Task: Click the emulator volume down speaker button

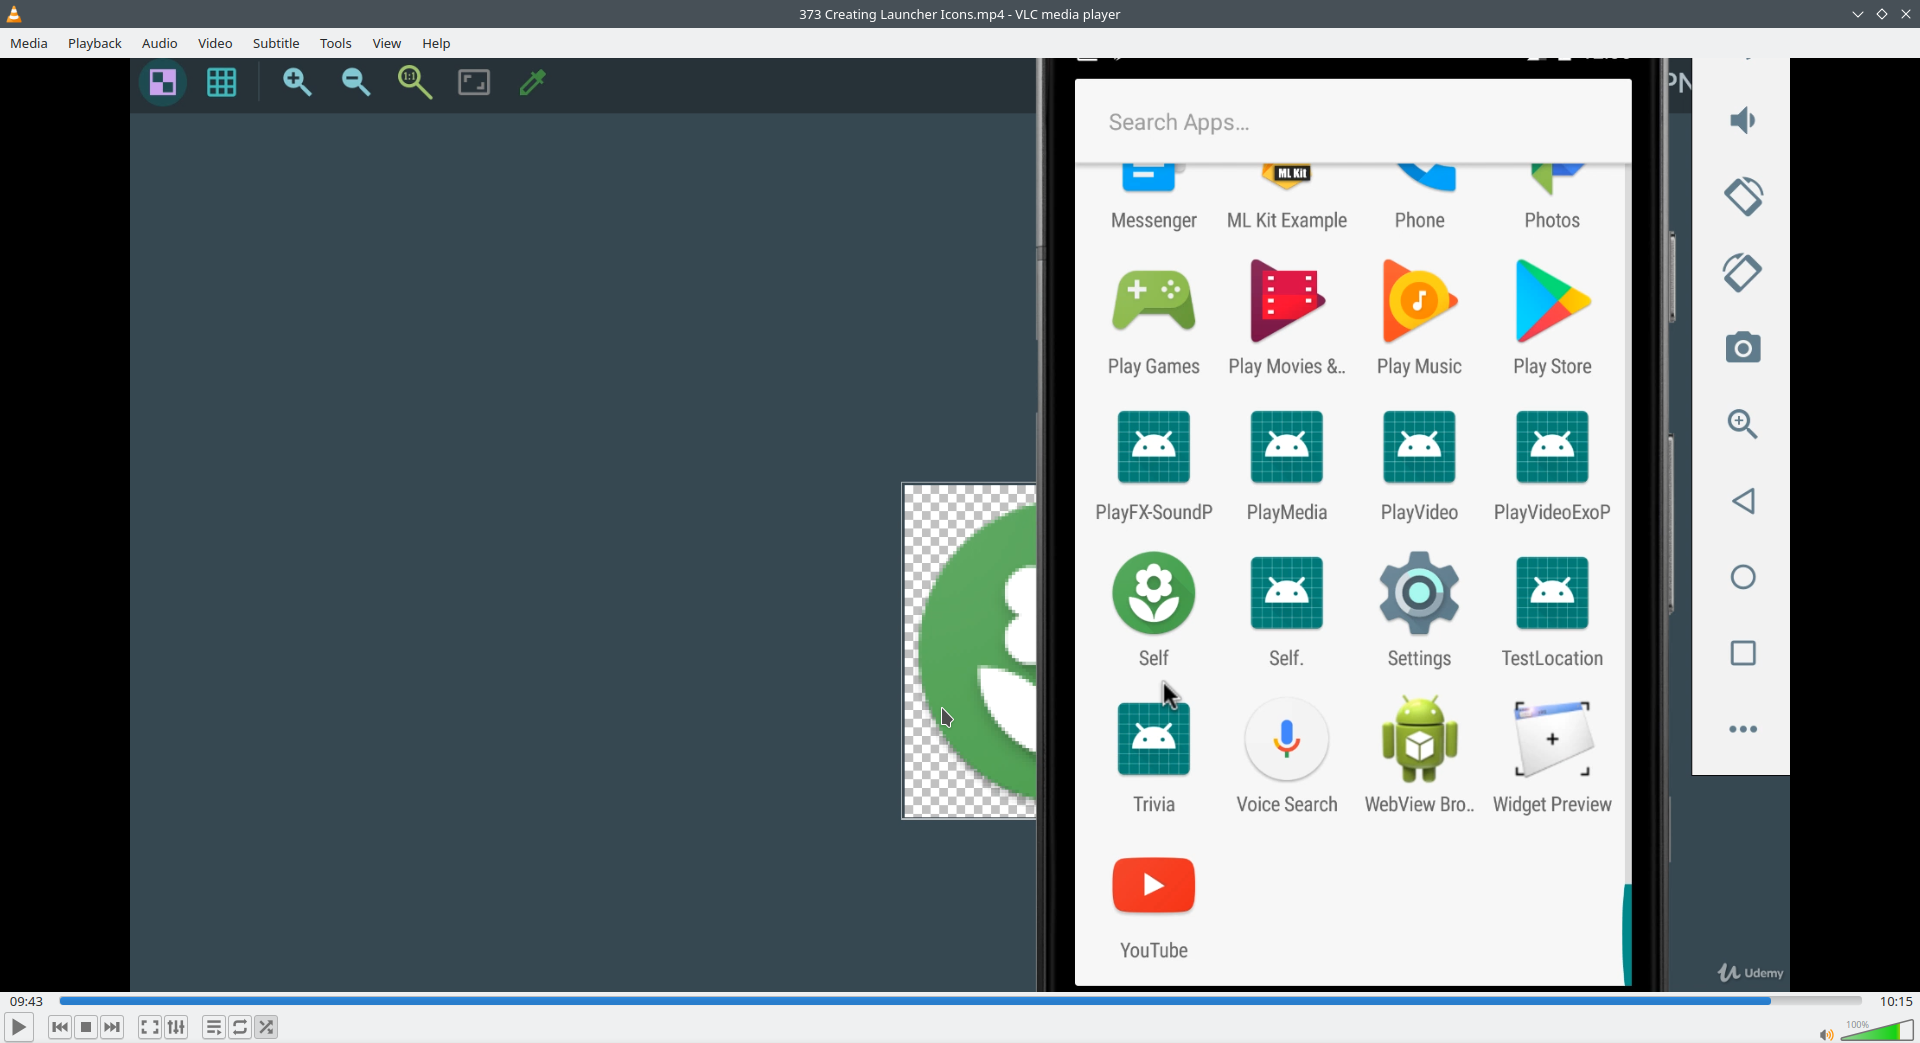Action: [1743, 121]
